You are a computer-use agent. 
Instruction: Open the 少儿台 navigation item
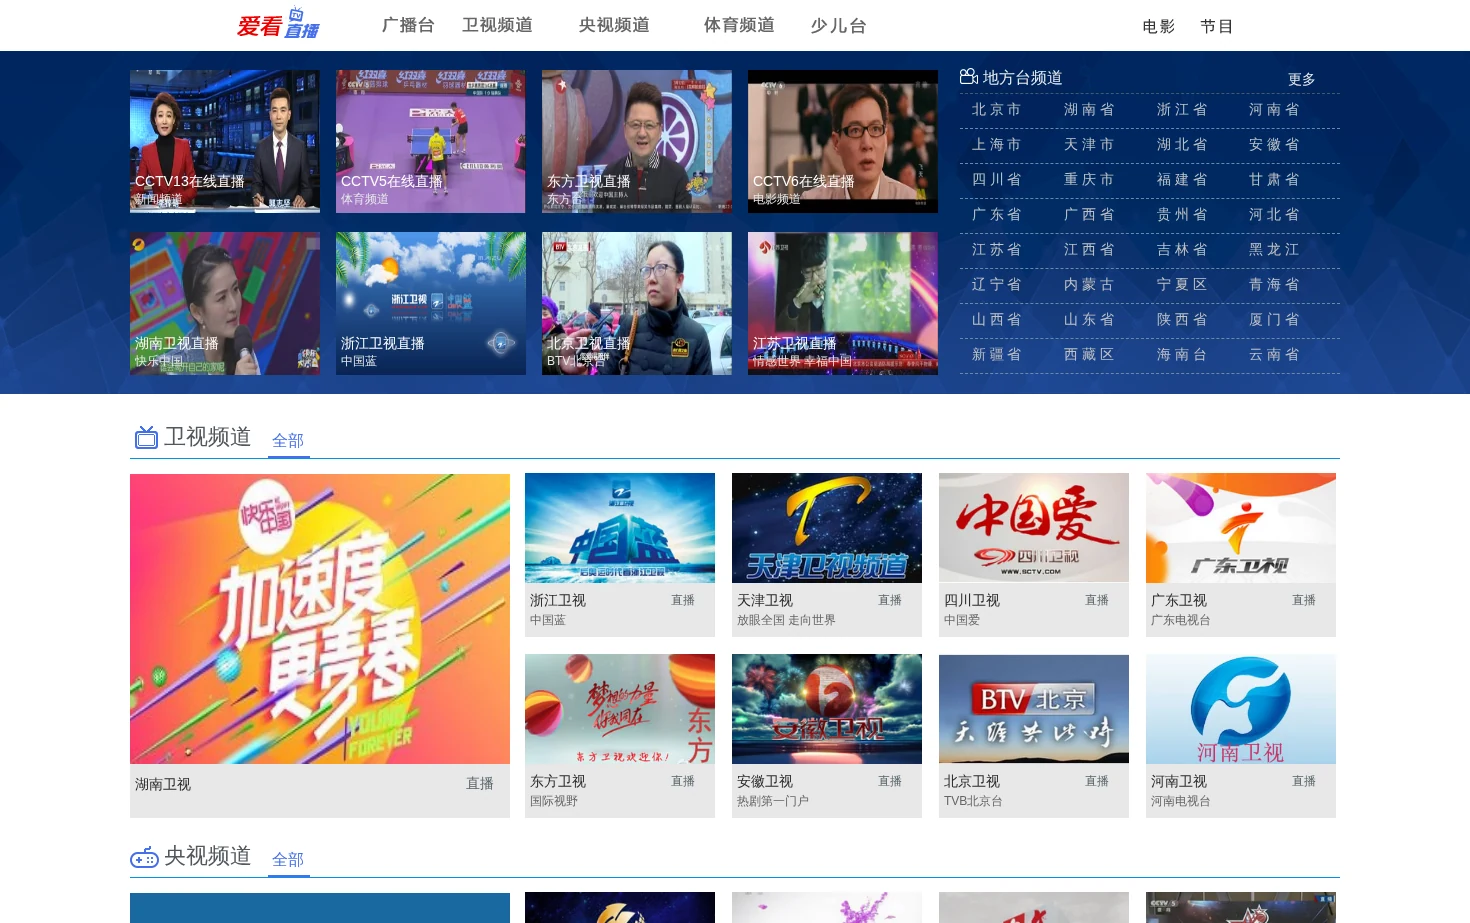(x=838, y=25)
